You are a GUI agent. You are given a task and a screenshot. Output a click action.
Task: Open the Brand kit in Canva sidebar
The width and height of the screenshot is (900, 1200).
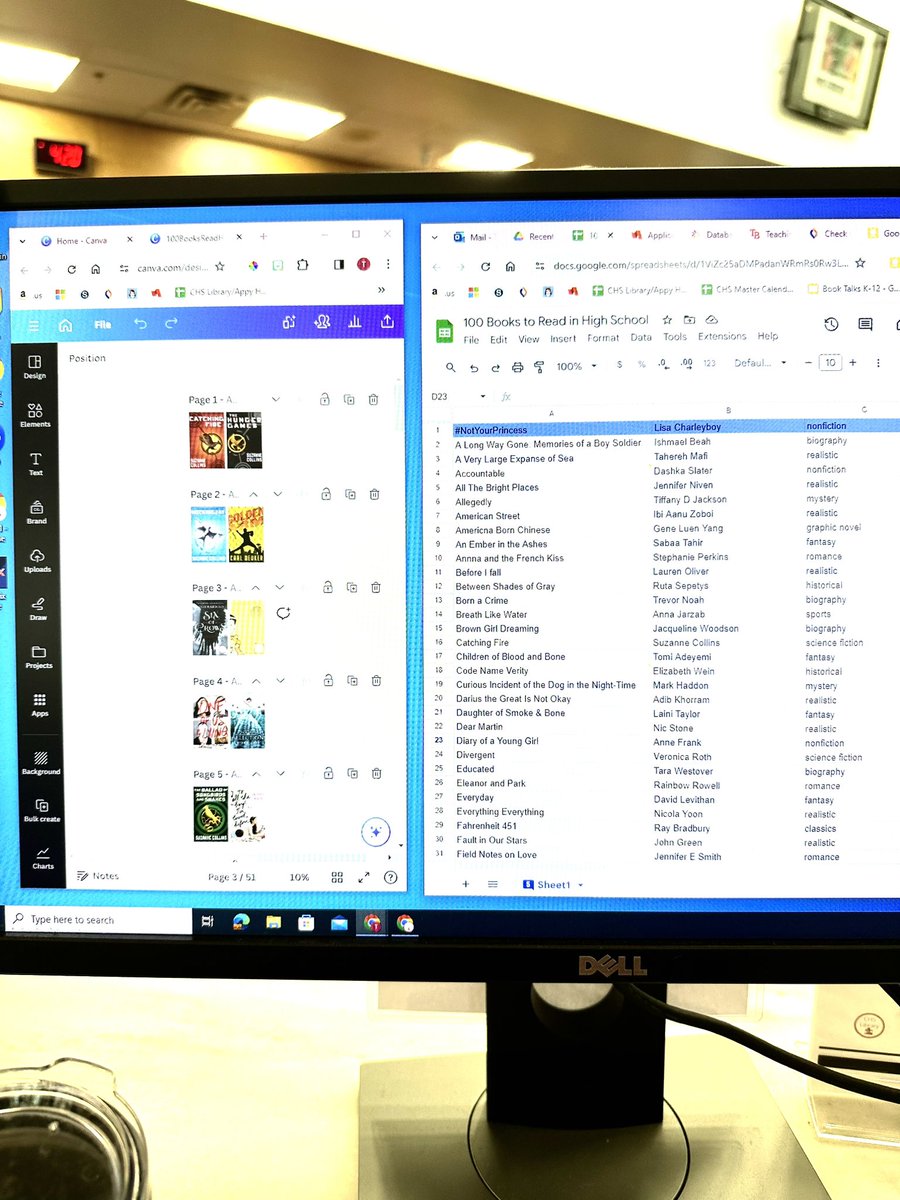pyautogui.click(x=36, y=512)
